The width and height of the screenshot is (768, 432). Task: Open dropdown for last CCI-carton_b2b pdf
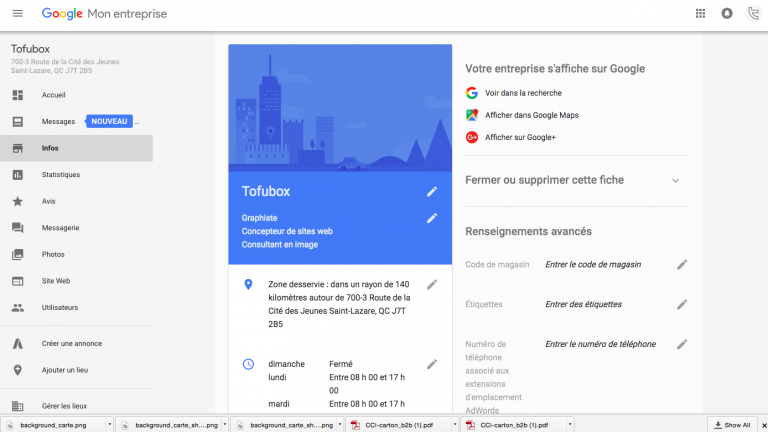pos(570,425)
